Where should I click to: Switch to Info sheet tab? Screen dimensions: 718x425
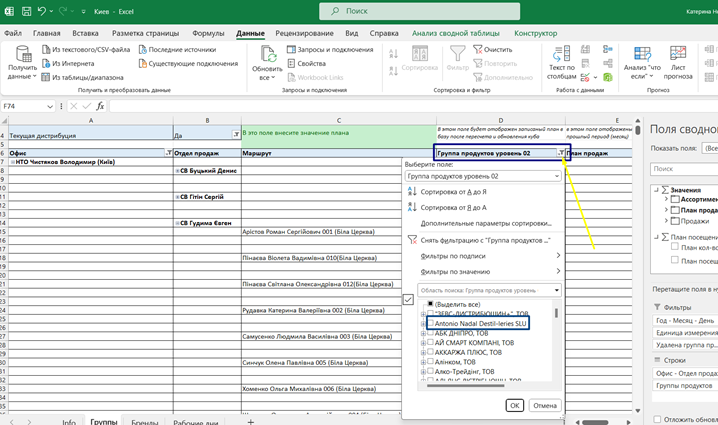(69, 422)
